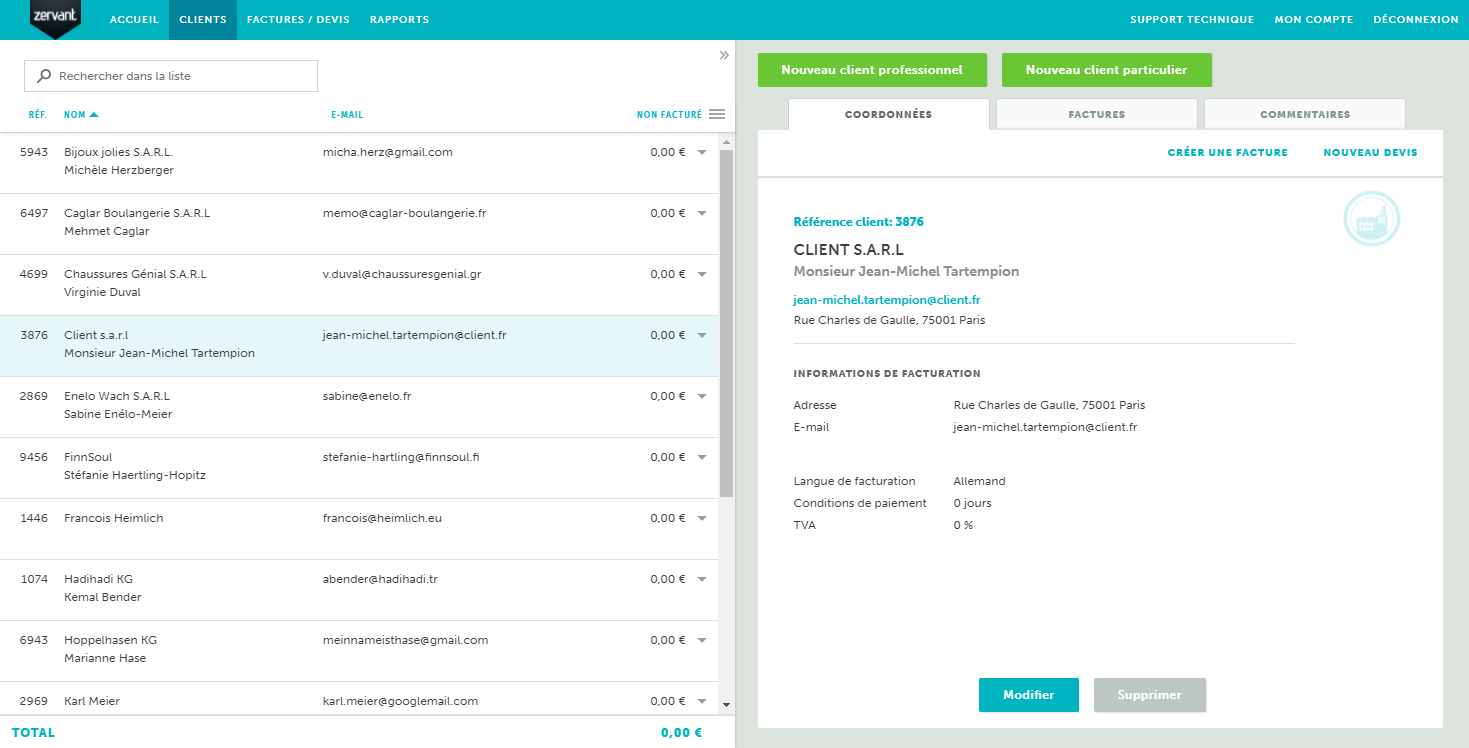The image size is (1469, 748).
Task: Expand options for Bijoux jolies S.A.R.L.
Action: (x=702, y=152)
